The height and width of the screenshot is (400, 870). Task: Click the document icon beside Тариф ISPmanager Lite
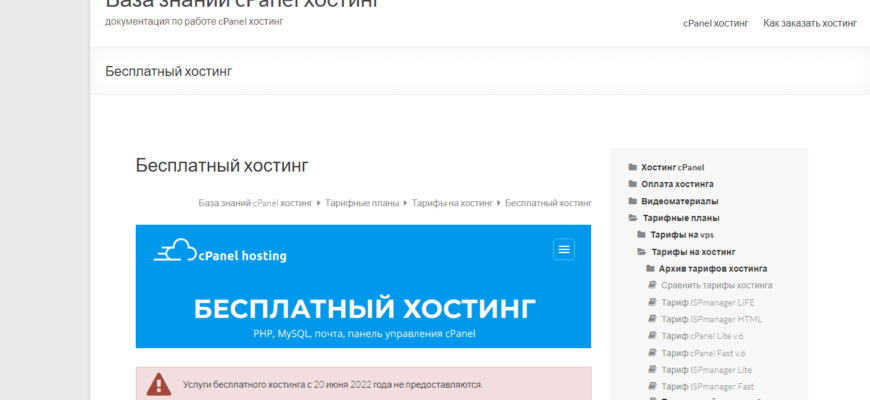(x=652, y=369)
